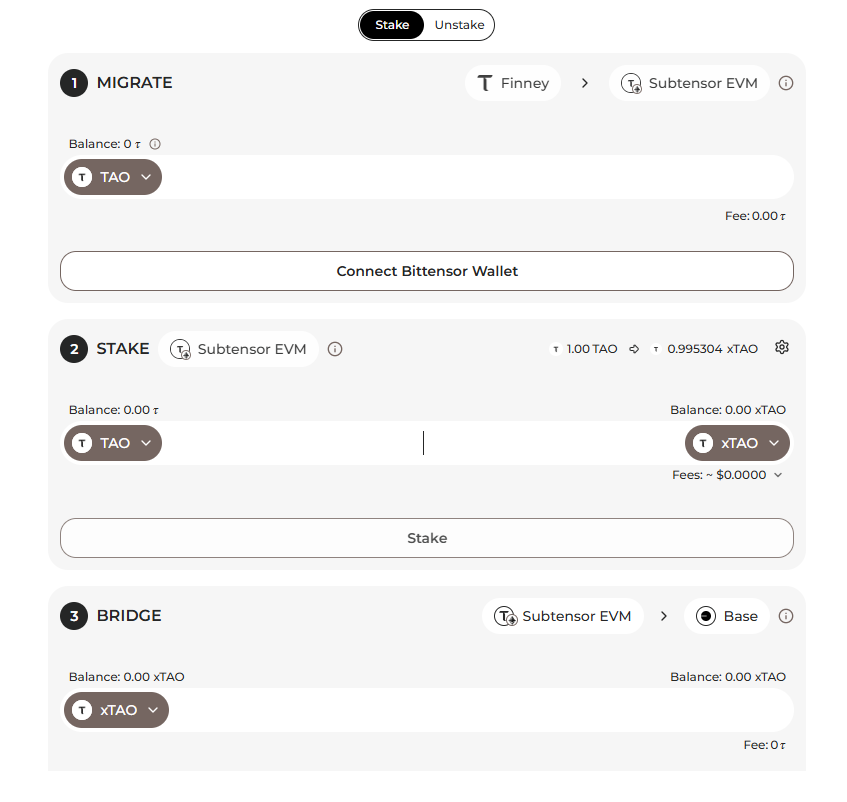
Task: Open the TAO token dropdown in Migrate
Action: pos(113,177)
